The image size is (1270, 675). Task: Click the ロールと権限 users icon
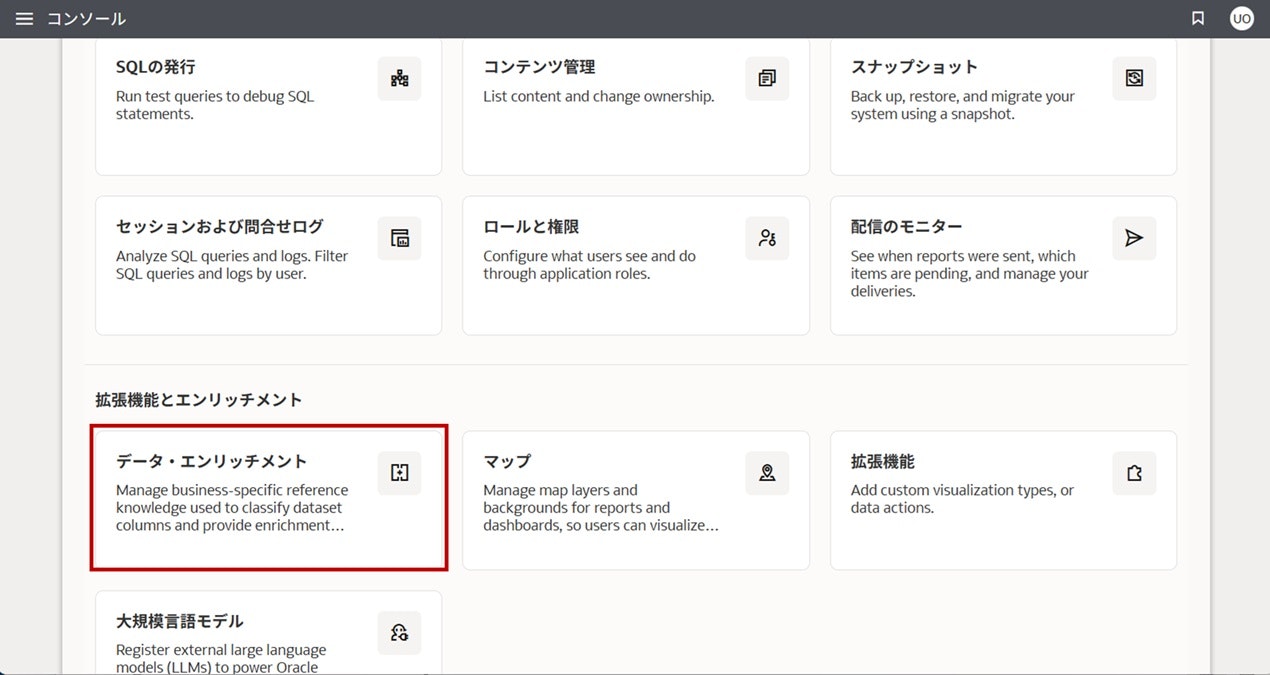point(767,238)
